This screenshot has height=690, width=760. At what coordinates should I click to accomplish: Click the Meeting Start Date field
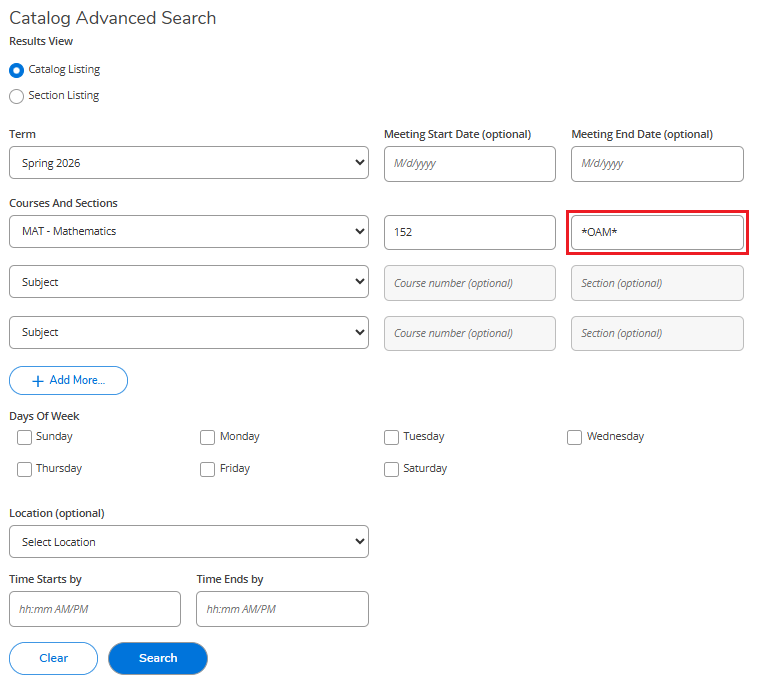[x=469, y=164]
